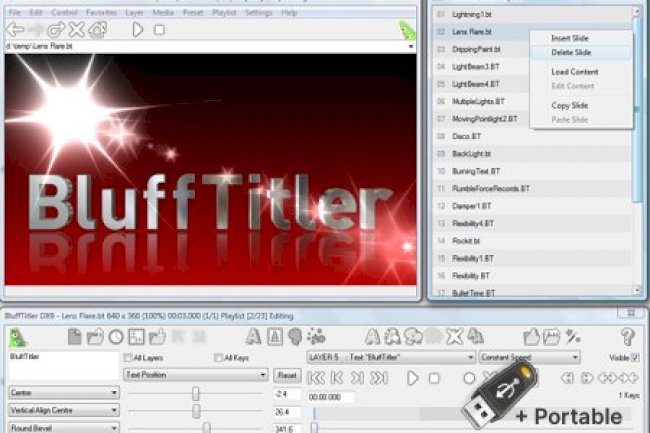Create a new show with the blank page icon

click(75, 337)
